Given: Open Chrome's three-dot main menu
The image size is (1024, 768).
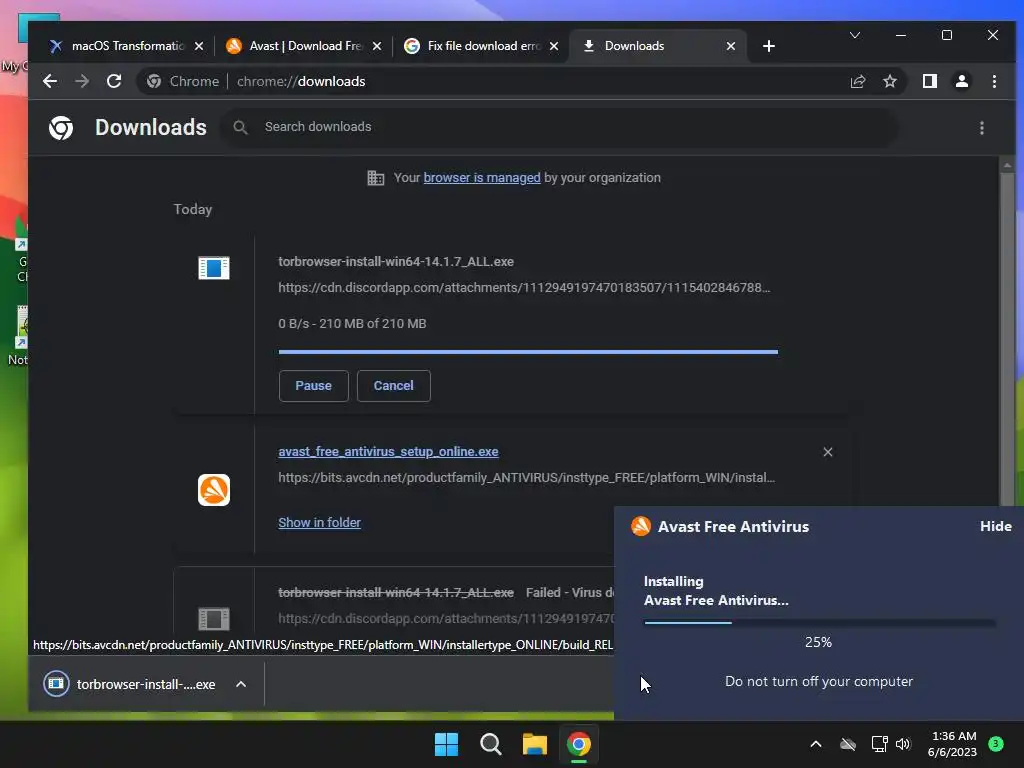Looking at the screenshot, I should coord(994,81).
